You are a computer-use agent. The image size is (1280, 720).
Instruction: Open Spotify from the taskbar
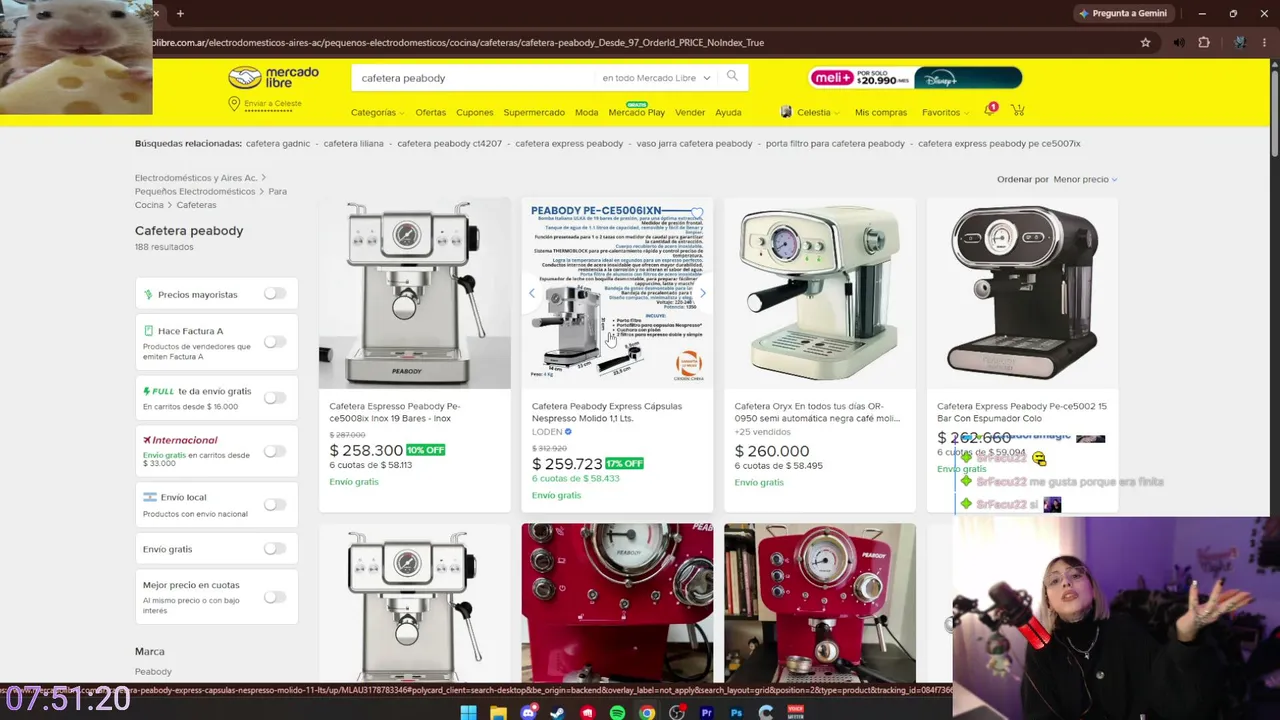click(x=617, y=712)
